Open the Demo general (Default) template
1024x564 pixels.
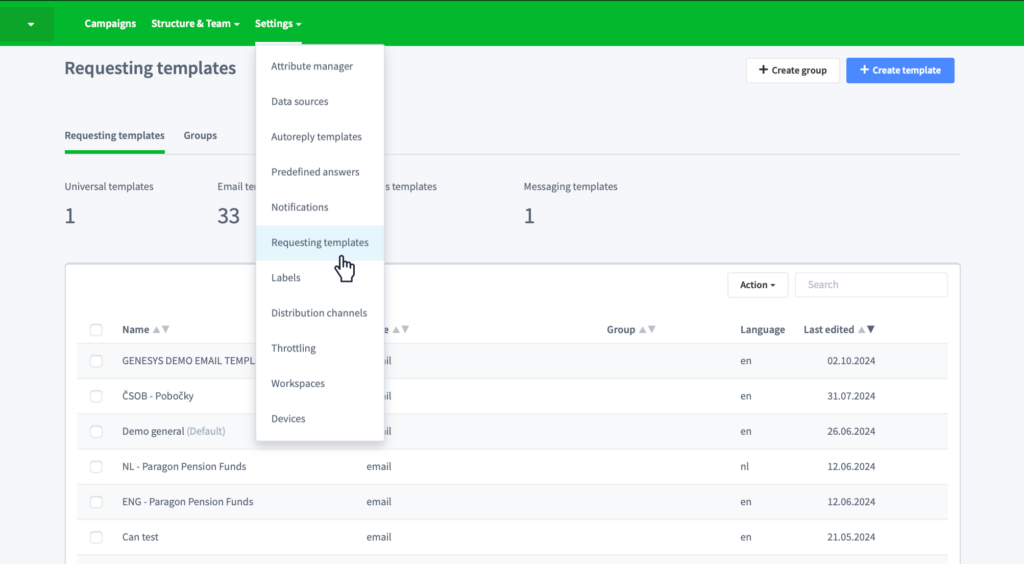coord(174,431)
